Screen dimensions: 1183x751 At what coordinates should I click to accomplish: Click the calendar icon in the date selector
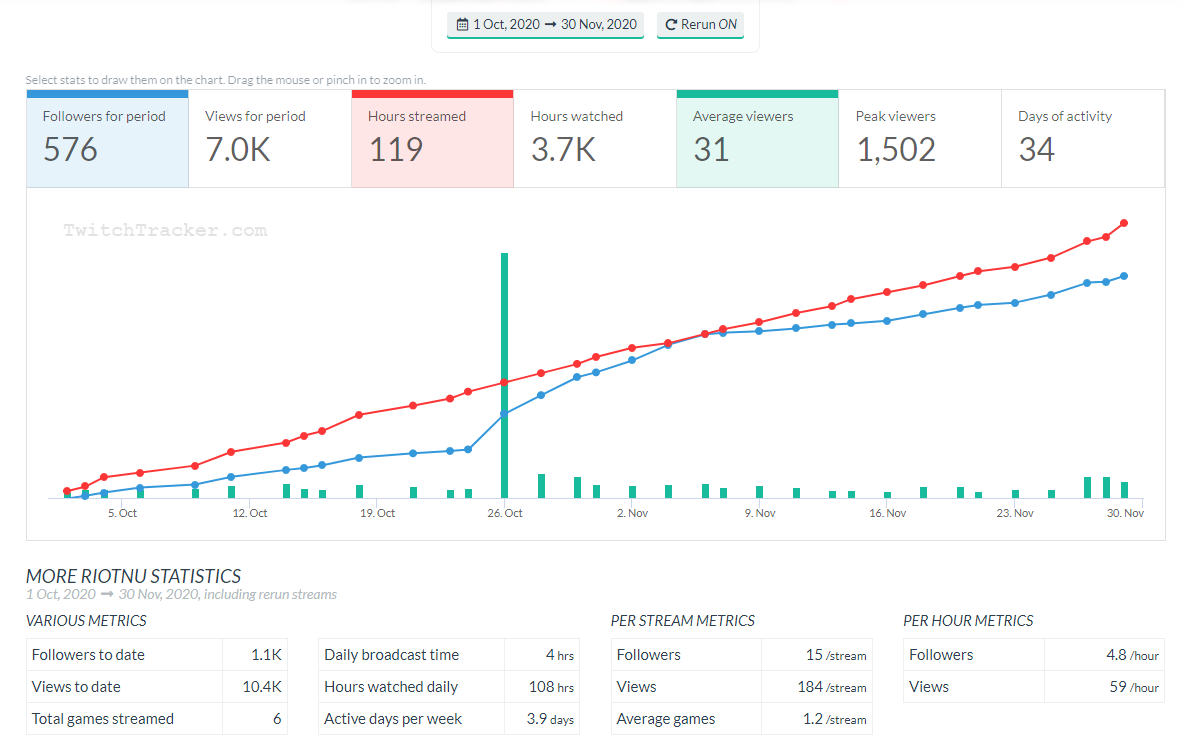464,25
